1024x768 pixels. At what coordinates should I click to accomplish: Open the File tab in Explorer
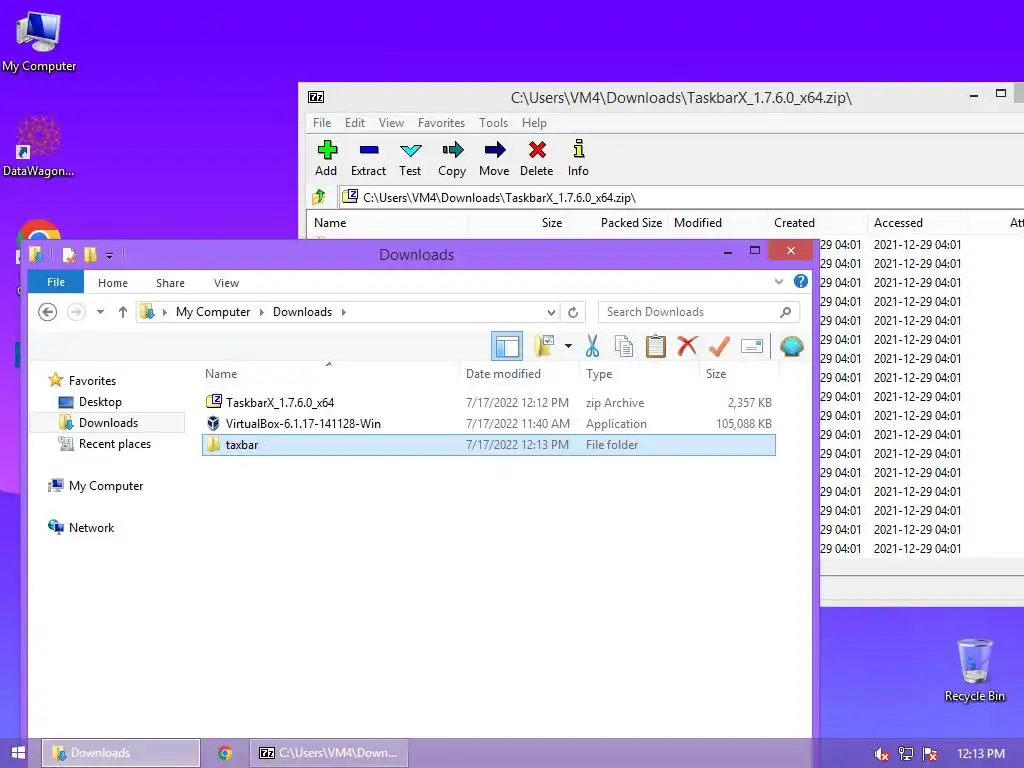tap(56, 282)
